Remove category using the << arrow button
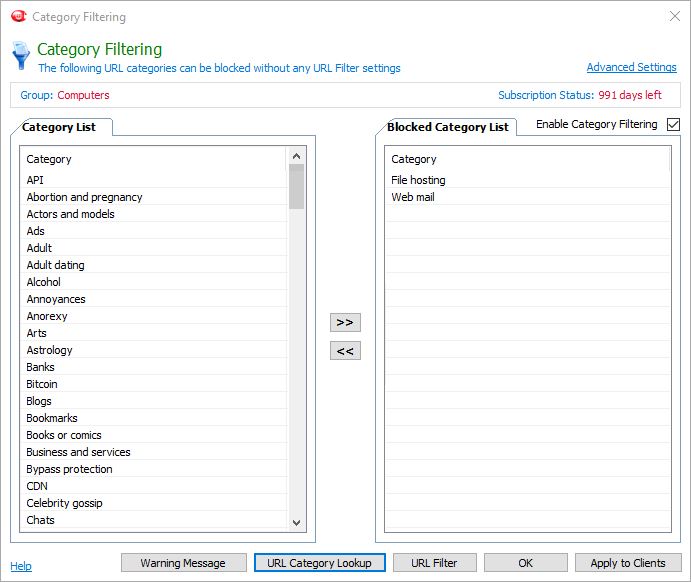691x582 pixels. 345,351
